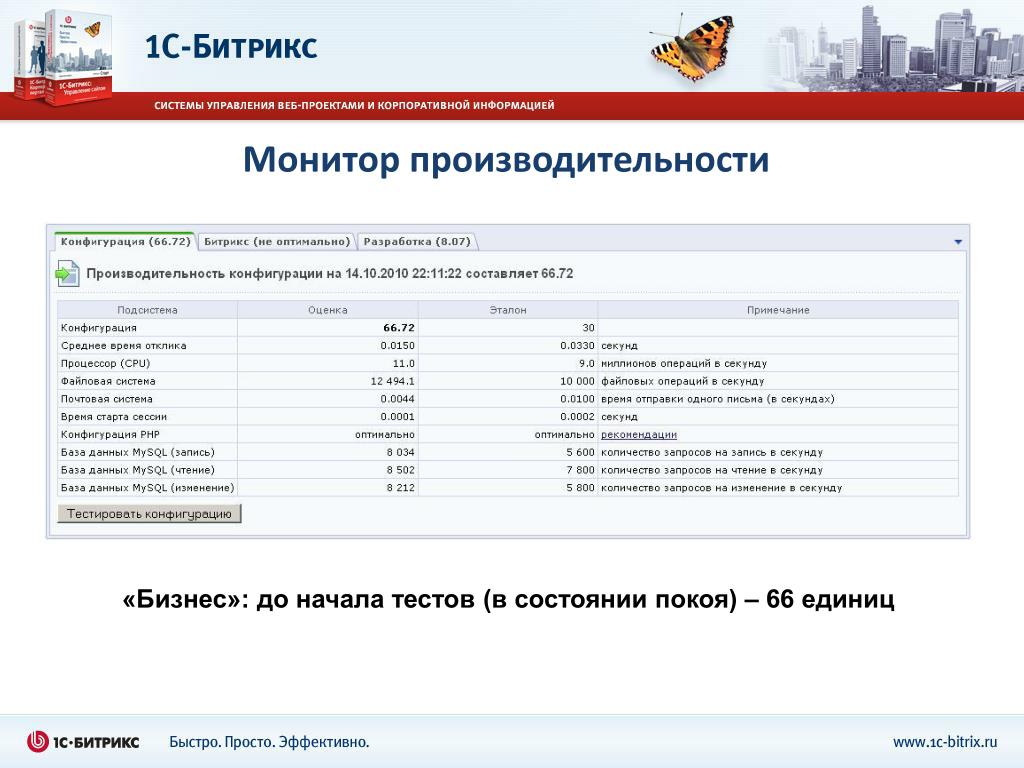Switch to the Битрикс (не оптимально) tab
1024x768 pixels.
pyautogui.click(x=277, y=242)
